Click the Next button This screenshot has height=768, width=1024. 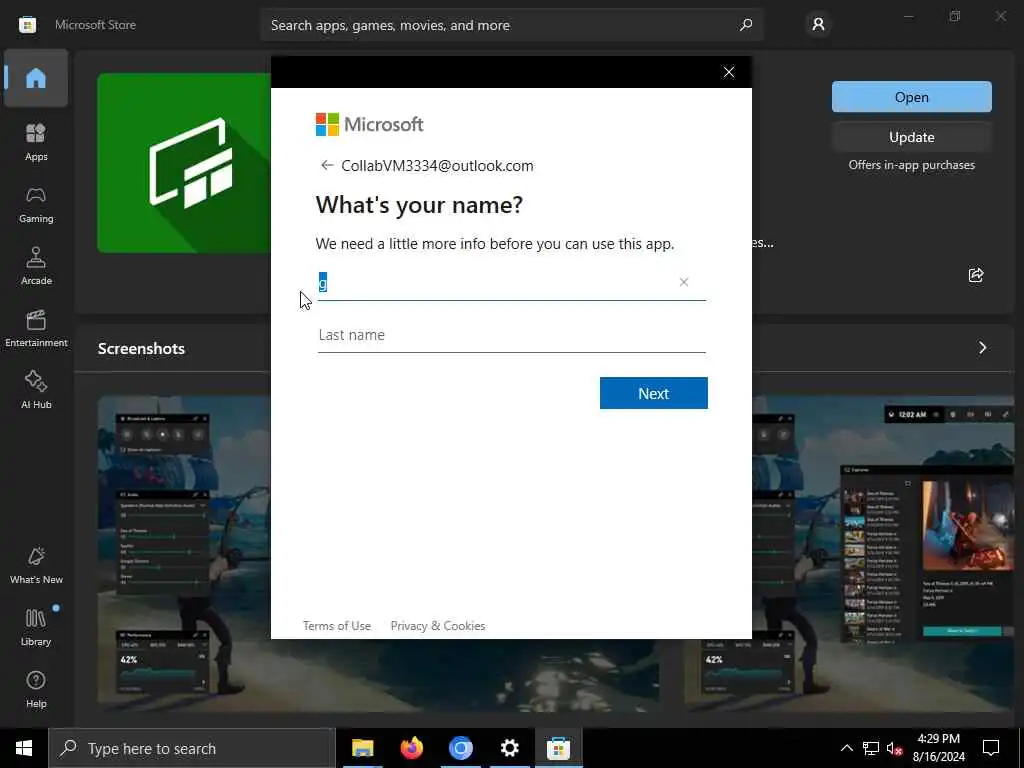point(654,393)
